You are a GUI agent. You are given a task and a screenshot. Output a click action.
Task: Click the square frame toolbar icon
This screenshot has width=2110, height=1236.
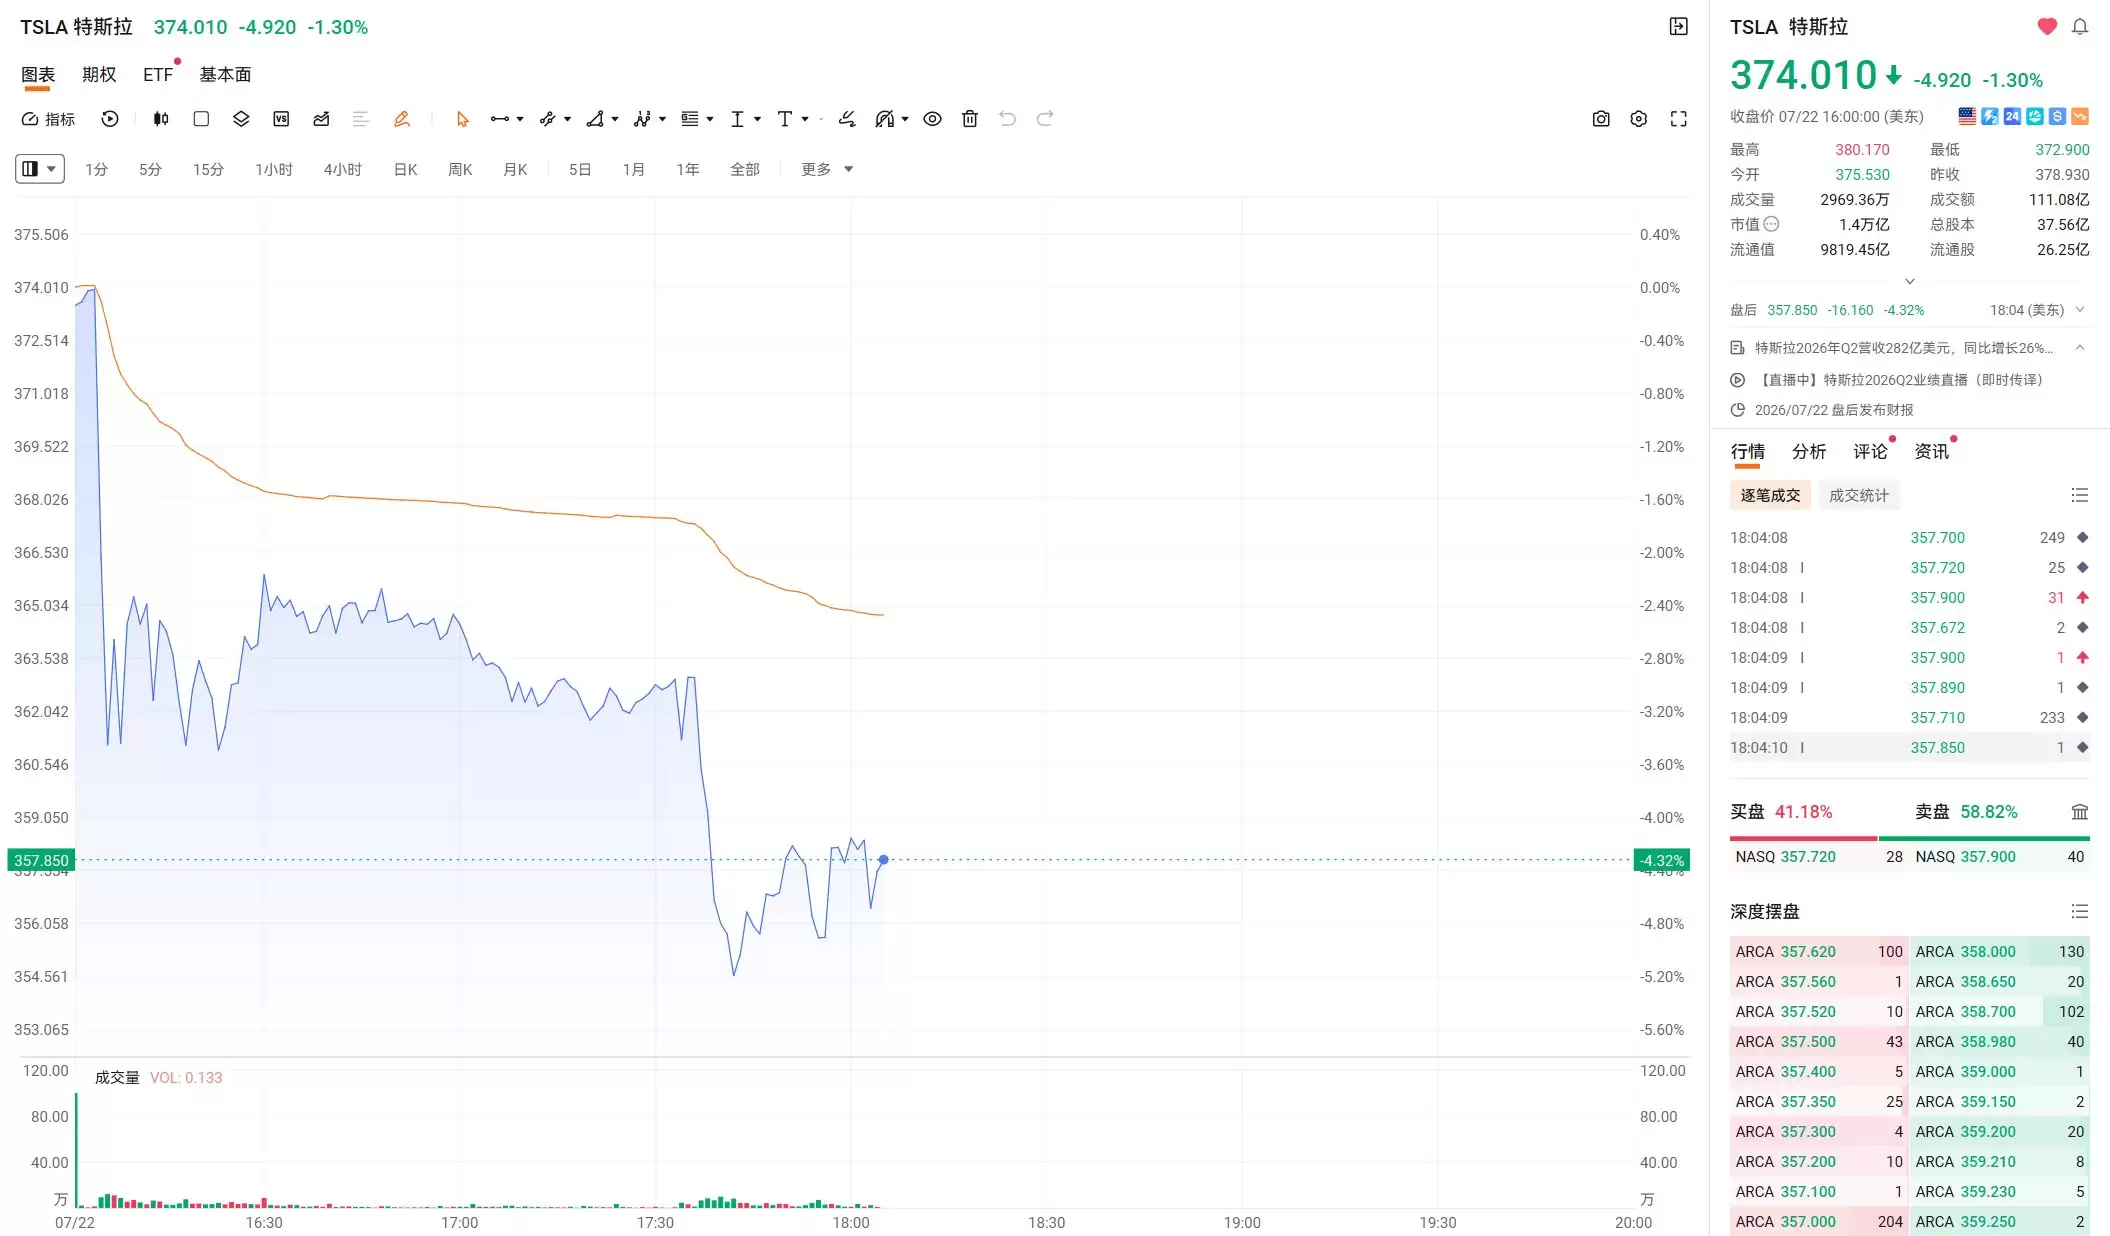(201, 119)
